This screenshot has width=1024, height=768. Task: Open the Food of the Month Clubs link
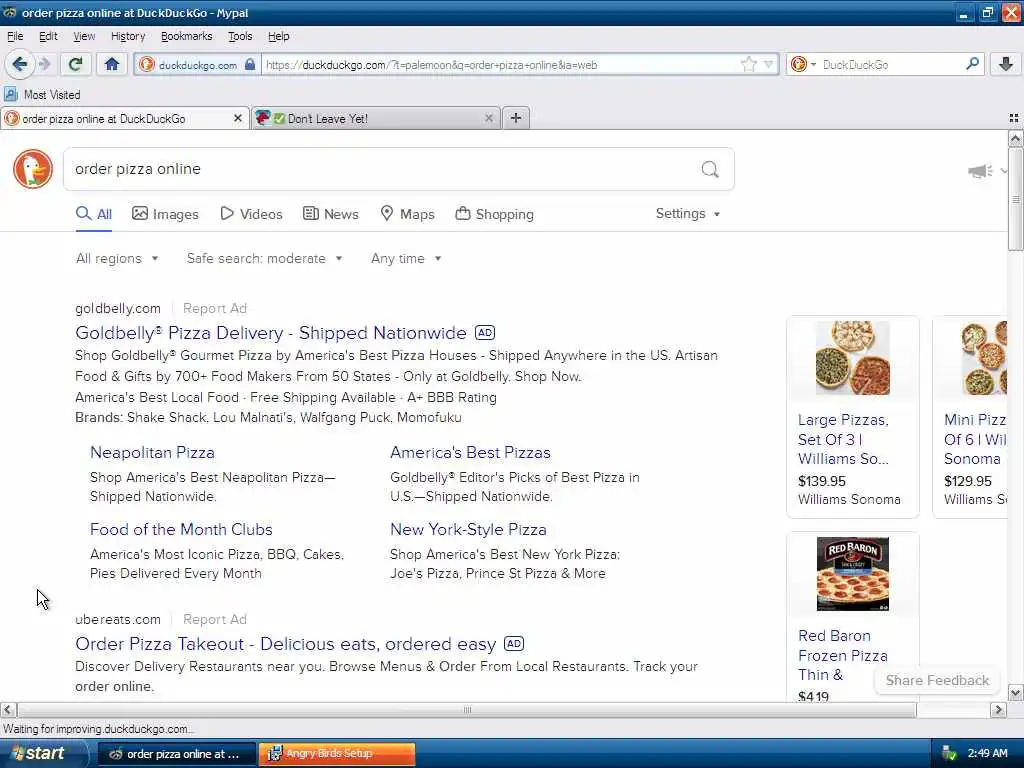pos(181,530)
